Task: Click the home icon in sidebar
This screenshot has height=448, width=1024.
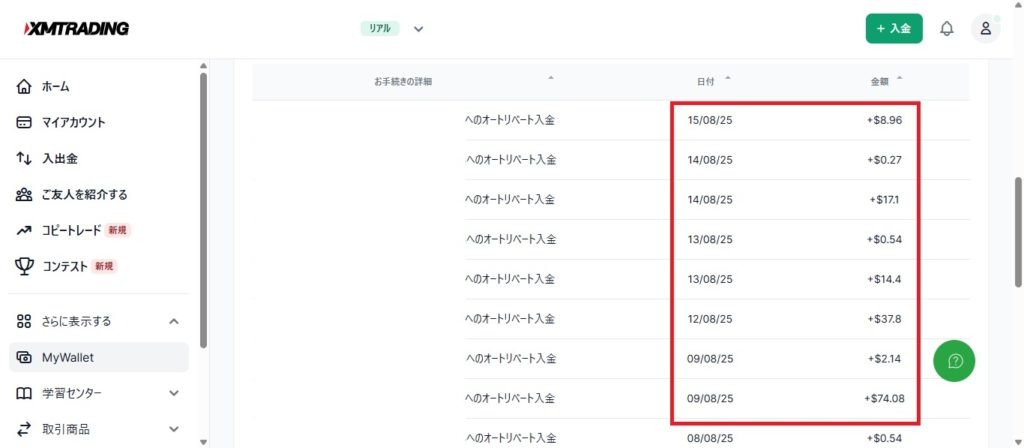Action: (25, 87)
